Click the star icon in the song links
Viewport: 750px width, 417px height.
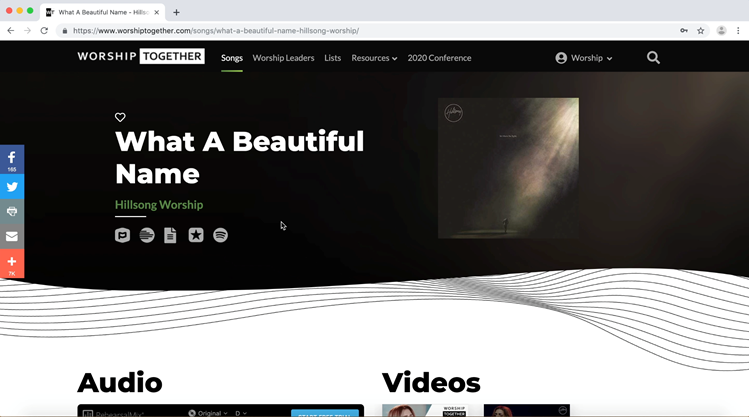tap(196, 235)
